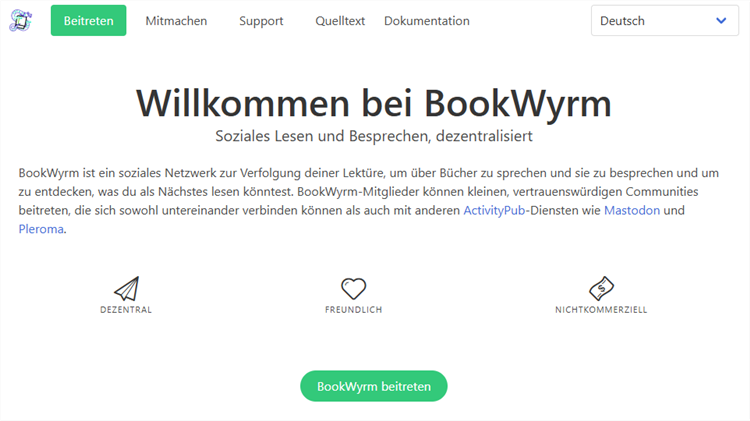Viewport: 750px width, 421px height.
Task: Click the green Beitreten button
Action: [x=88, y=21]
